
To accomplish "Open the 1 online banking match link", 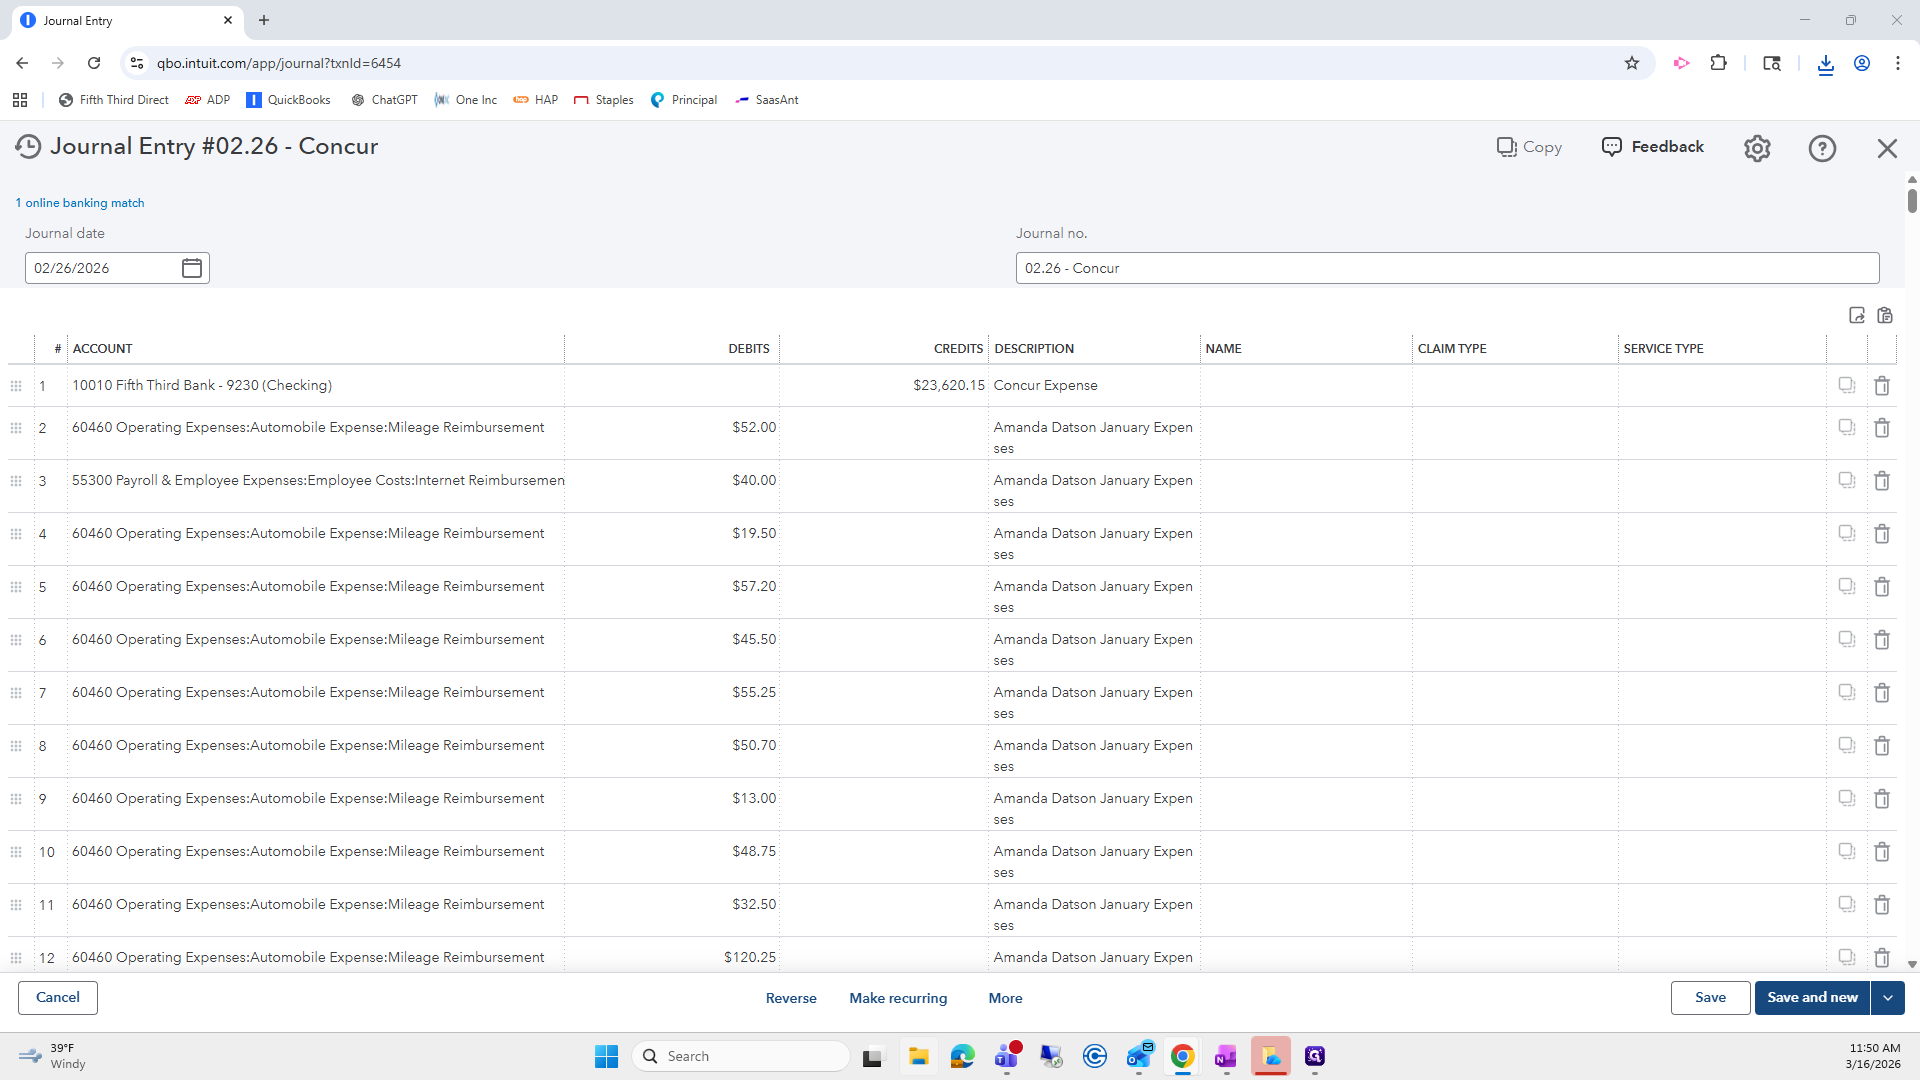I will [80, 203].
